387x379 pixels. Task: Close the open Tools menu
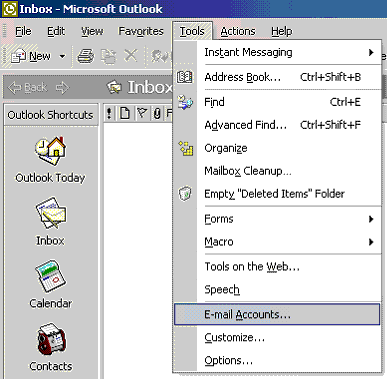(x=192, y=31)
